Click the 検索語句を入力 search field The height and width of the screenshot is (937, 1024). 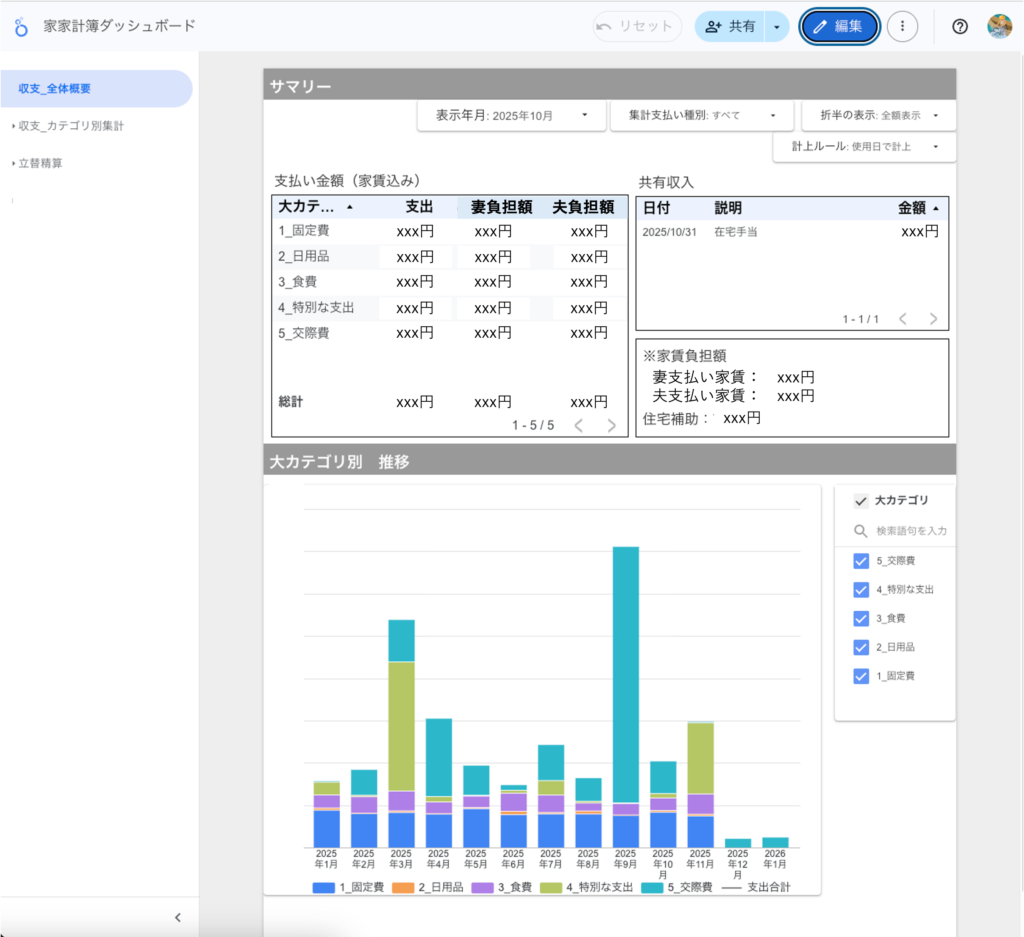pos(910,531)
